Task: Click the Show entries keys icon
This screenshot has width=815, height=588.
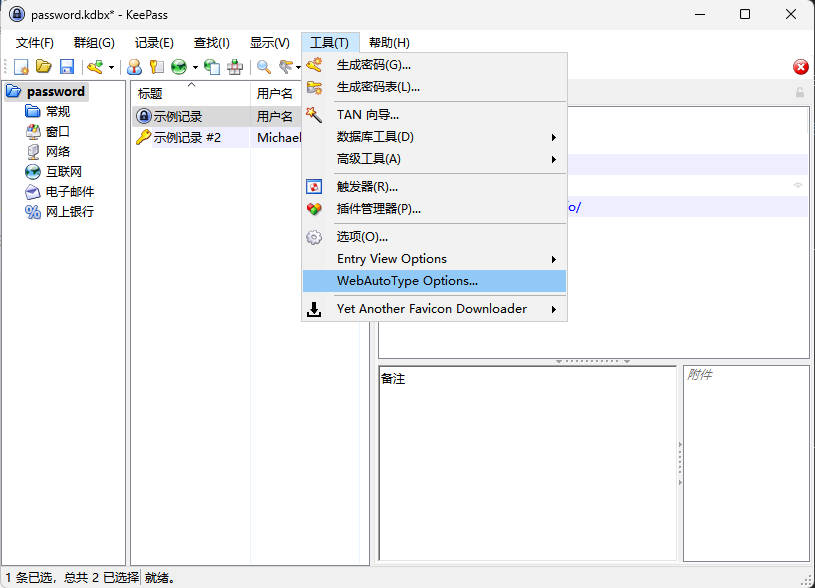Action: pos(286,67)
